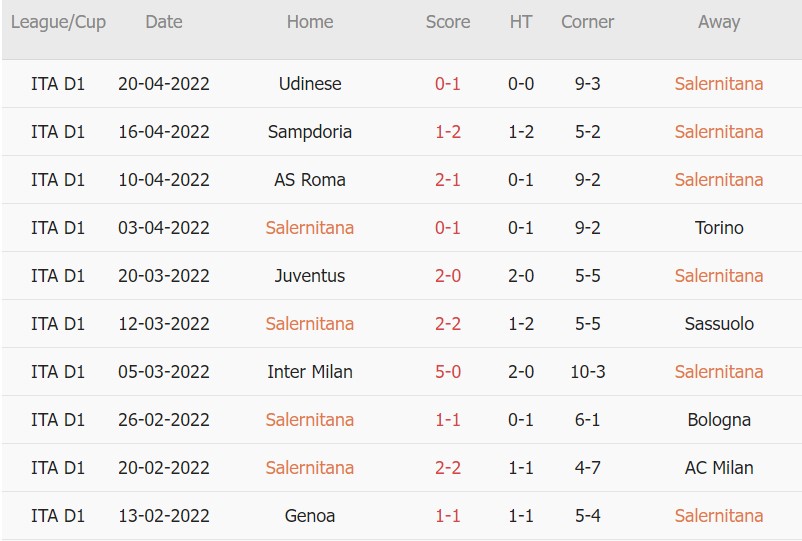Open the Genoa home team link
Screen dimensions: 802x541
[310, 516]
